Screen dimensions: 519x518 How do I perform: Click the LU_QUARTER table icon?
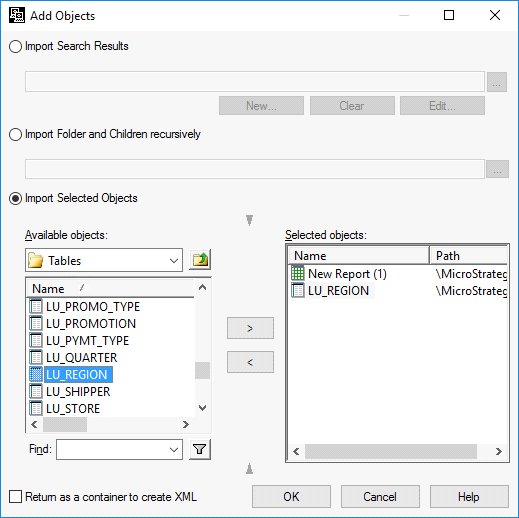[36, 357]
